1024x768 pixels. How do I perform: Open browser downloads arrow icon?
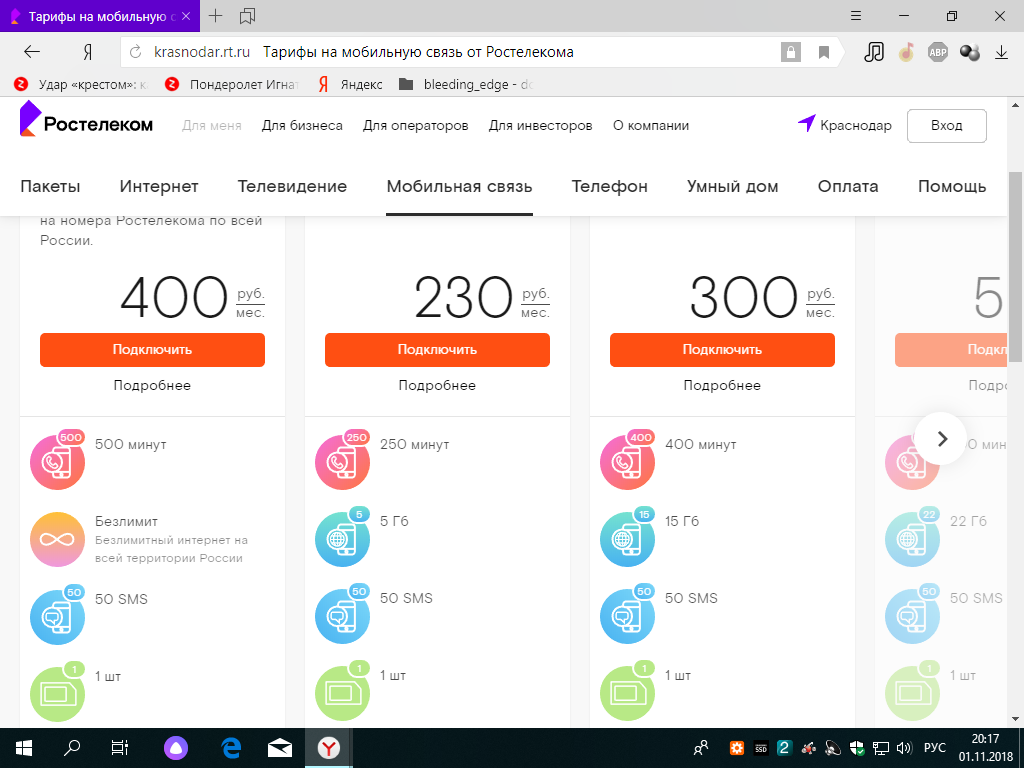pos(1001,52)
